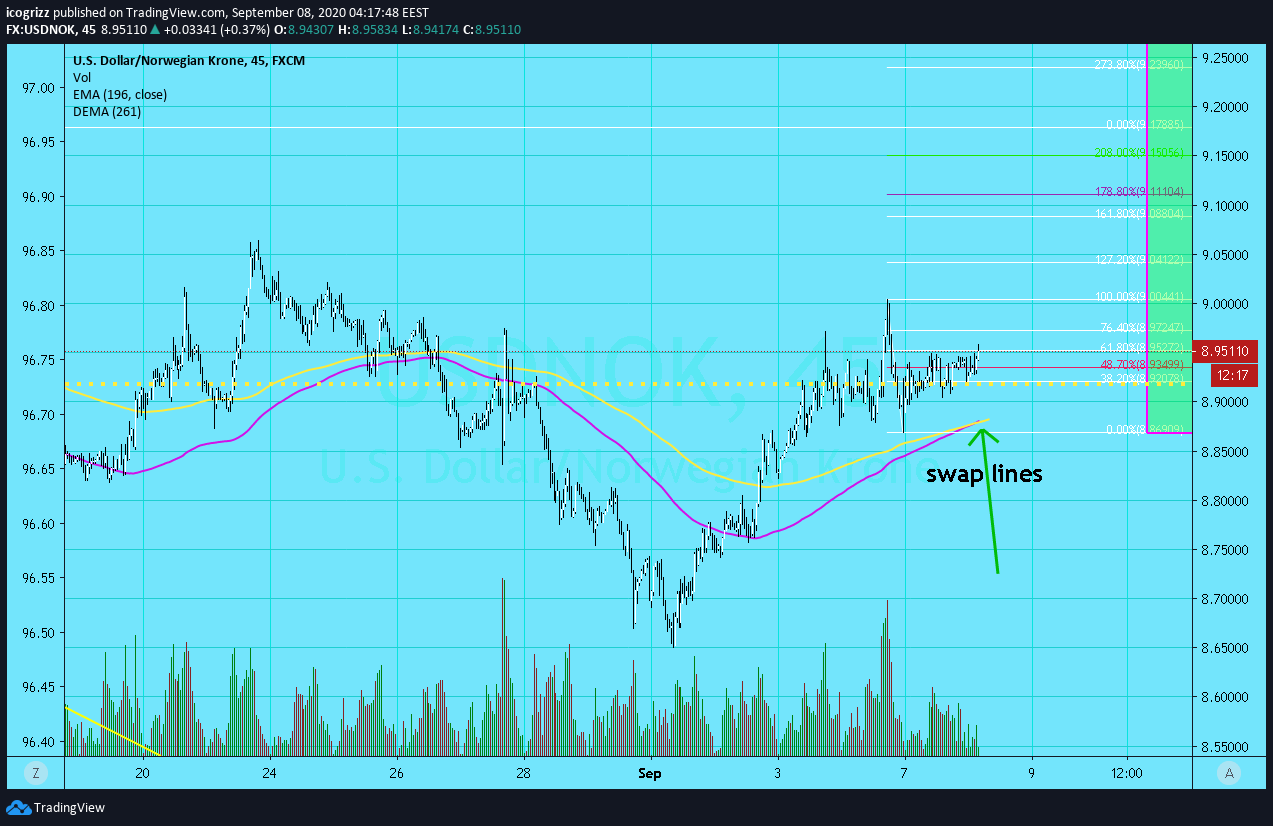
Task: Open the TradingView logo link
Action: pos(56,807)
